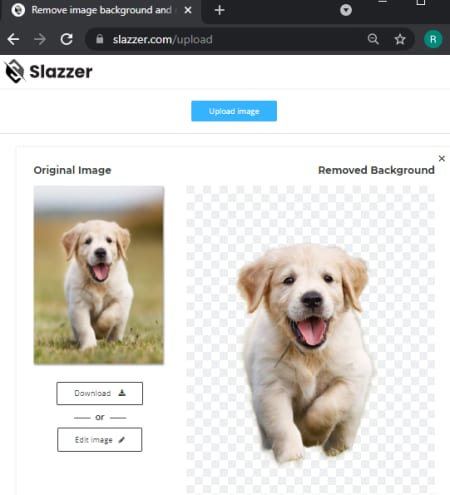The image size is (450, 495).
Task: Select the Remove image background tab
Action: [102, 11]
